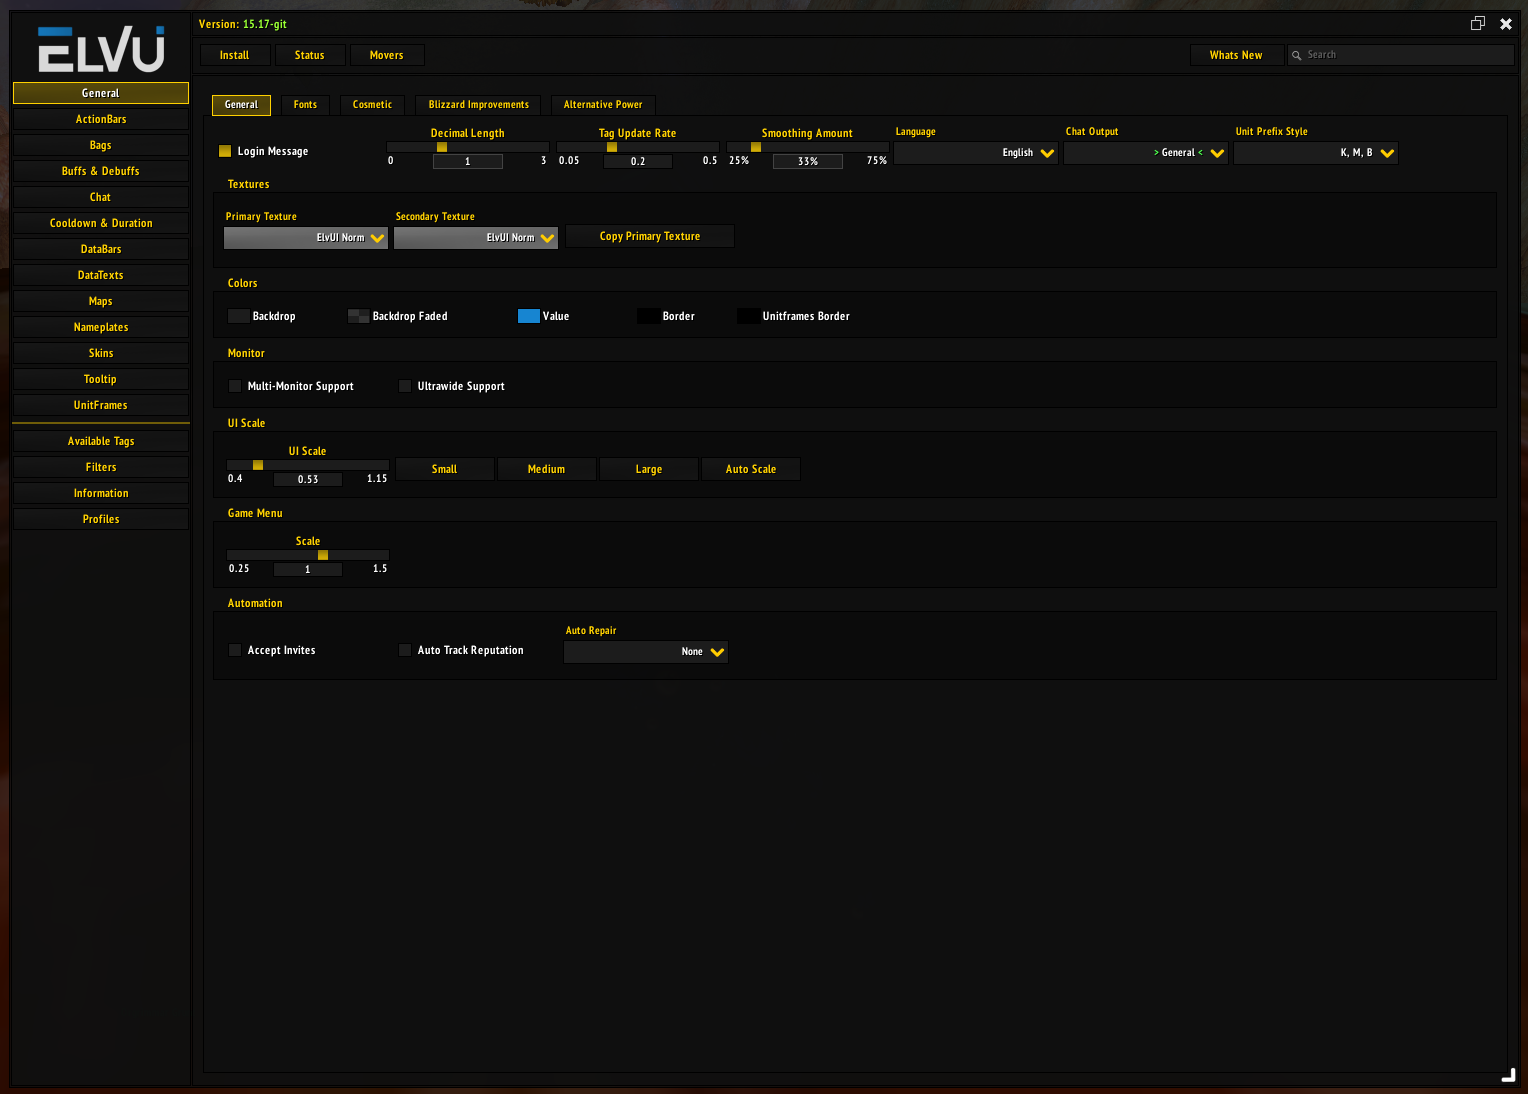Click the Auto Scale button
Screen dimensions: 1528x1094
coord(751,469)
